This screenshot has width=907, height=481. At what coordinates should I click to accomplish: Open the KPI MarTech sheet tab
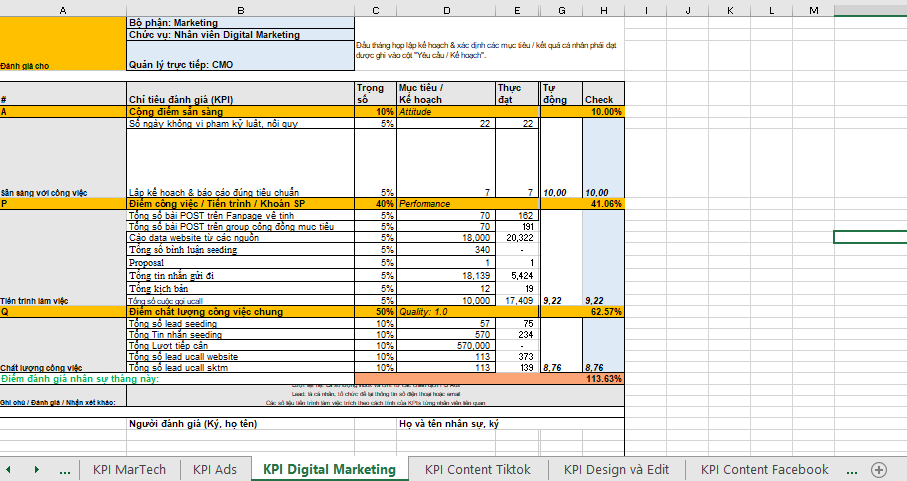click(x=130, y=469)
